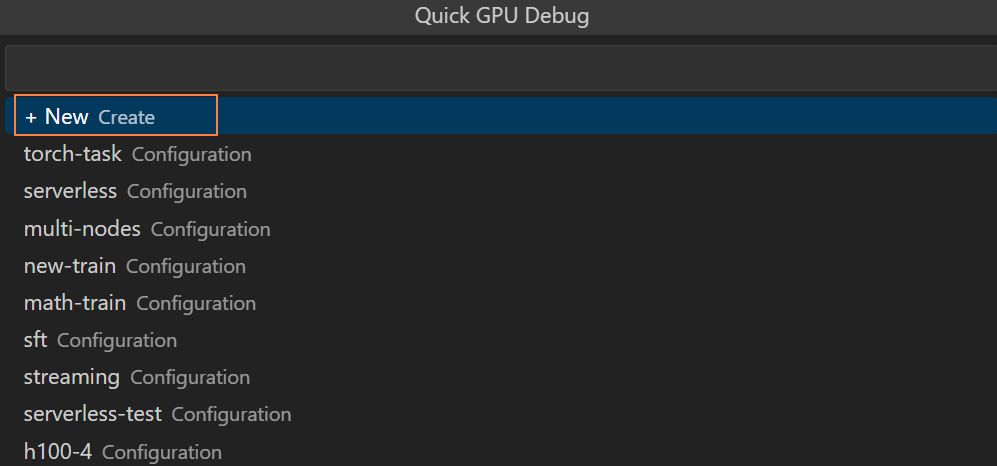This screenshot has height=466, width=997.
Task: Click the Configuration label beside multi-nodes
Action: click(x=210, y=229)
